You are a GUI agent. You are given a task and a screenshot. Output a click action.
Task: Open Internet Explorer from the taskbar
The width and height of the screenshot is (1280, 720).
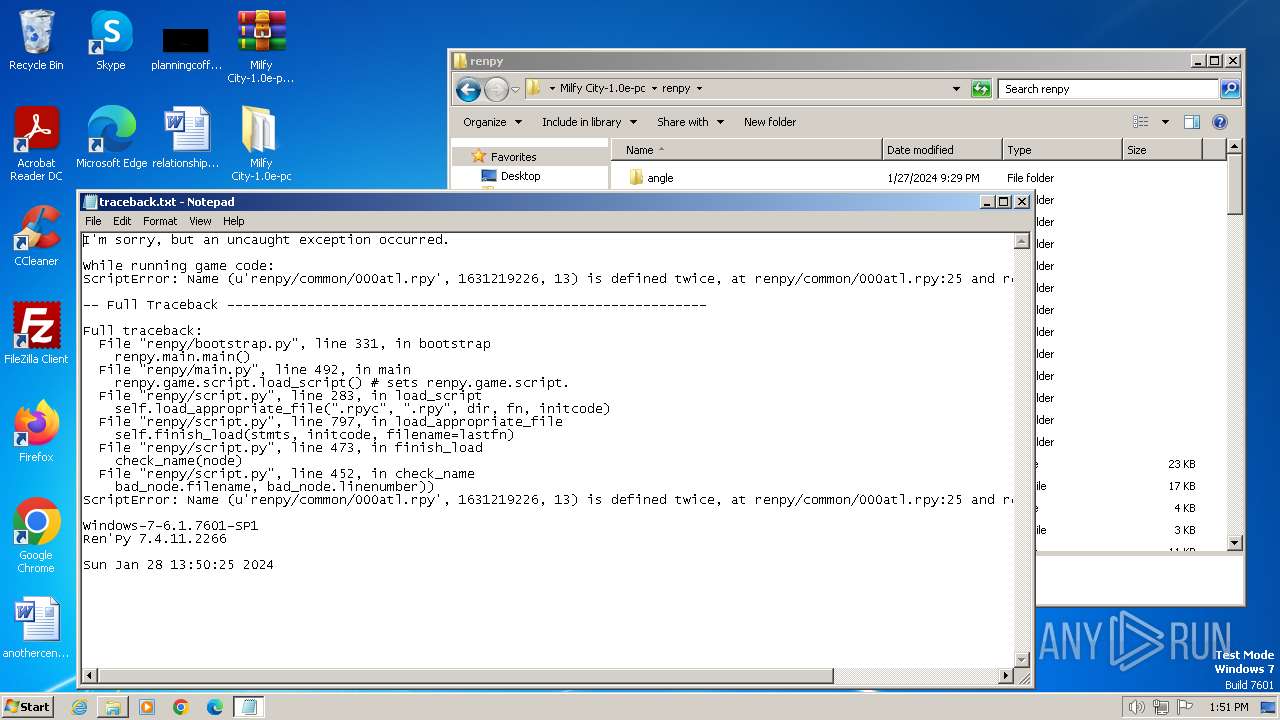(79, 707)
